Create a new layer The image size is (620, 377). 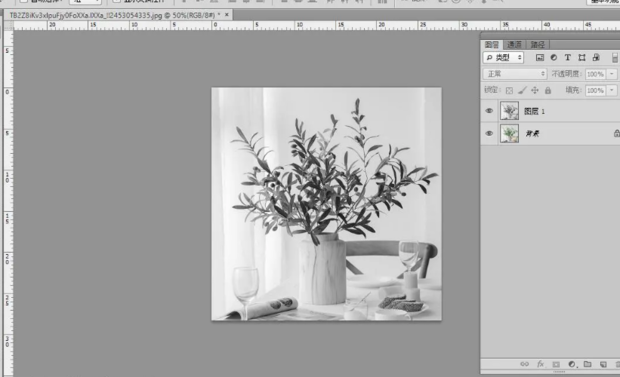tap(603, 364)
